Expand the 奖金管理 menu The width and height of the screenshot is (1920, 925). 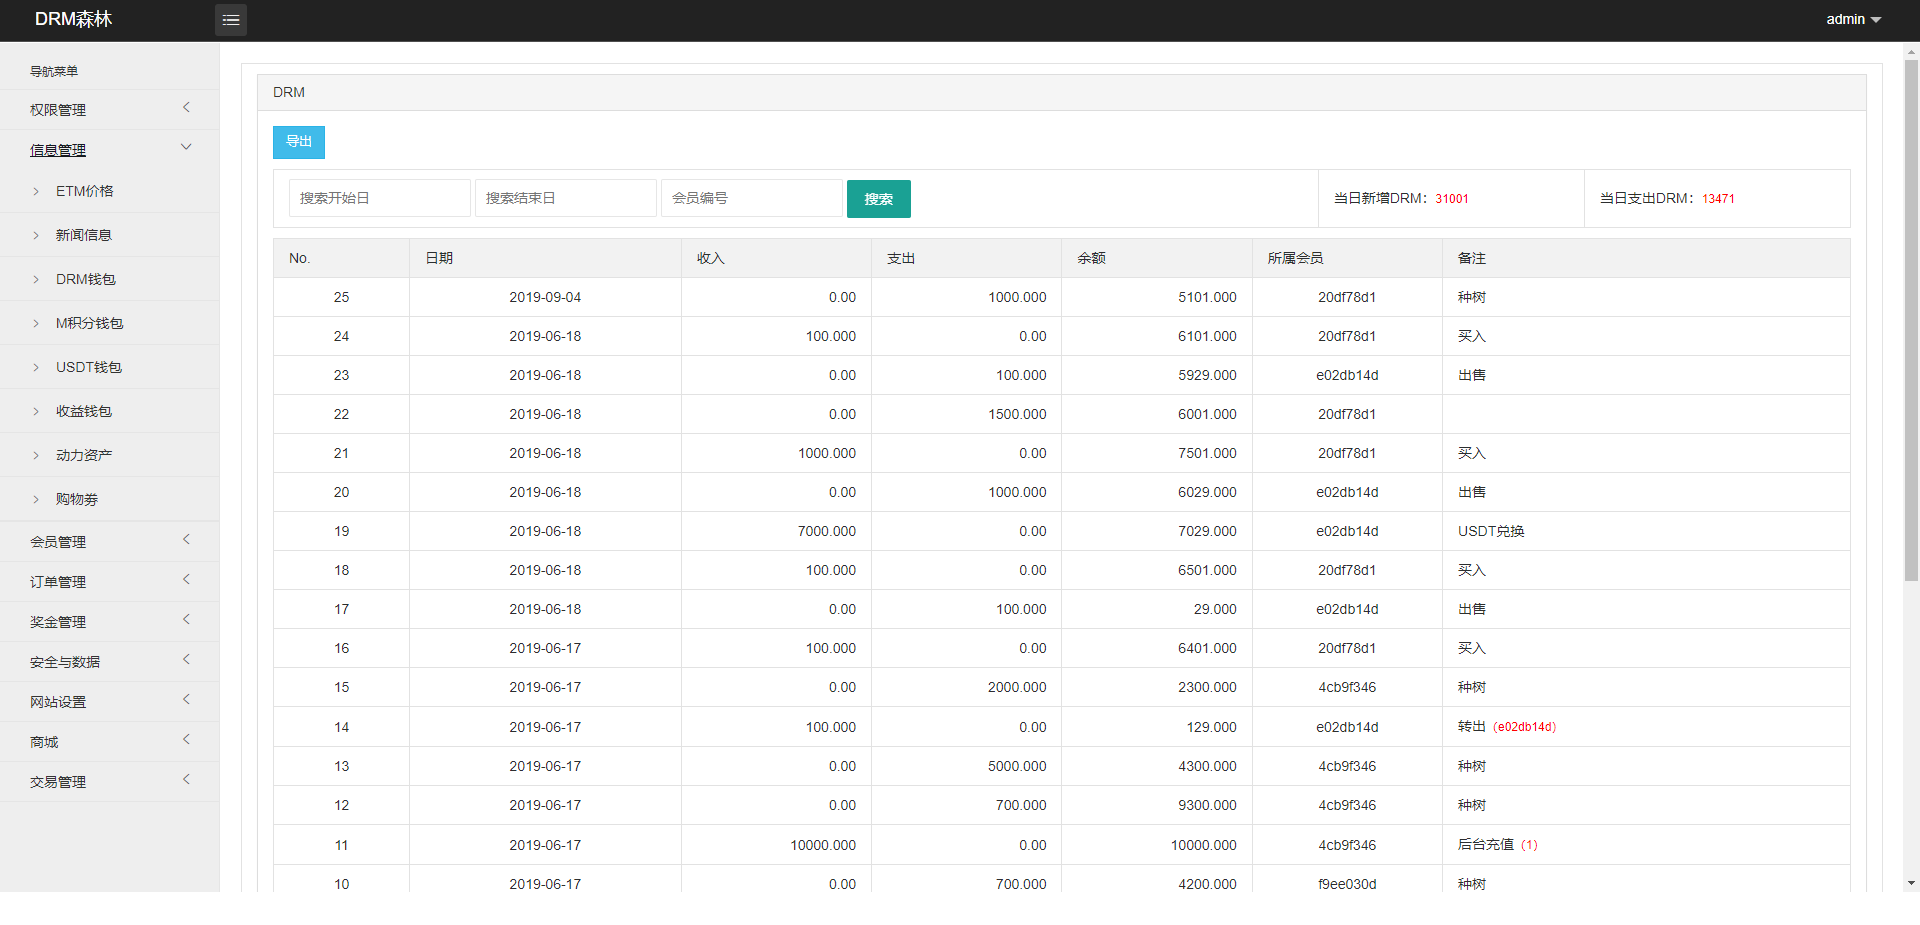point(110,621)
